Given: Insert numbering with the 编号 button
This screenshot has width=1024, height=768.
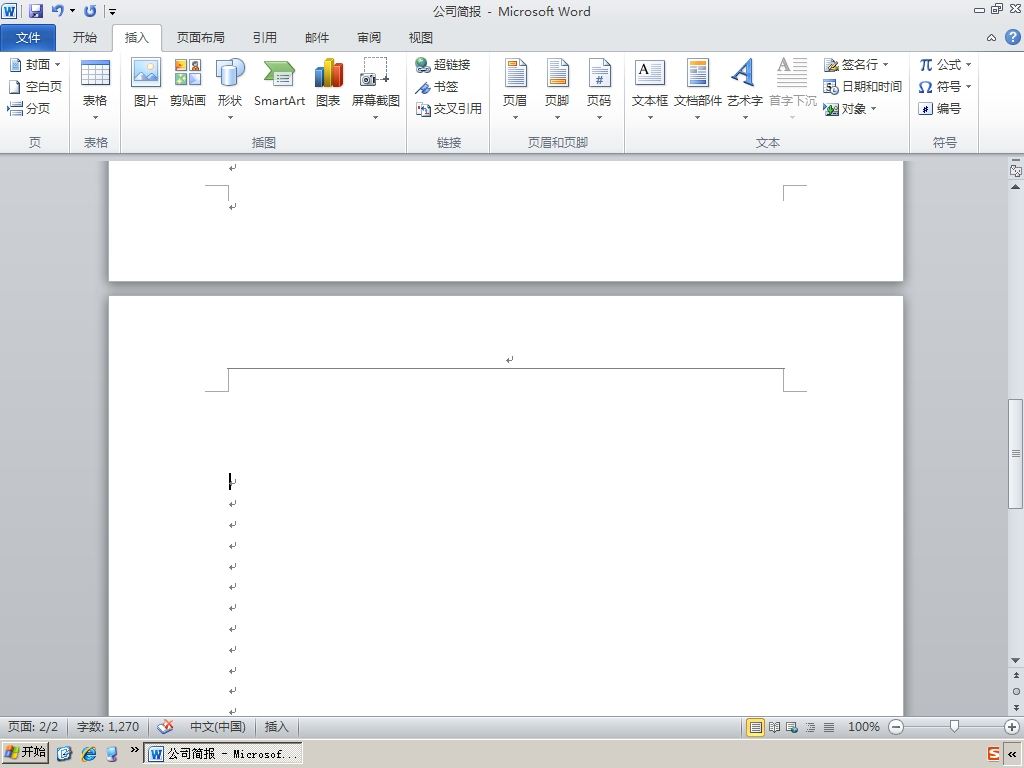Looking at the screenshot, I should (x=939, y=109).
